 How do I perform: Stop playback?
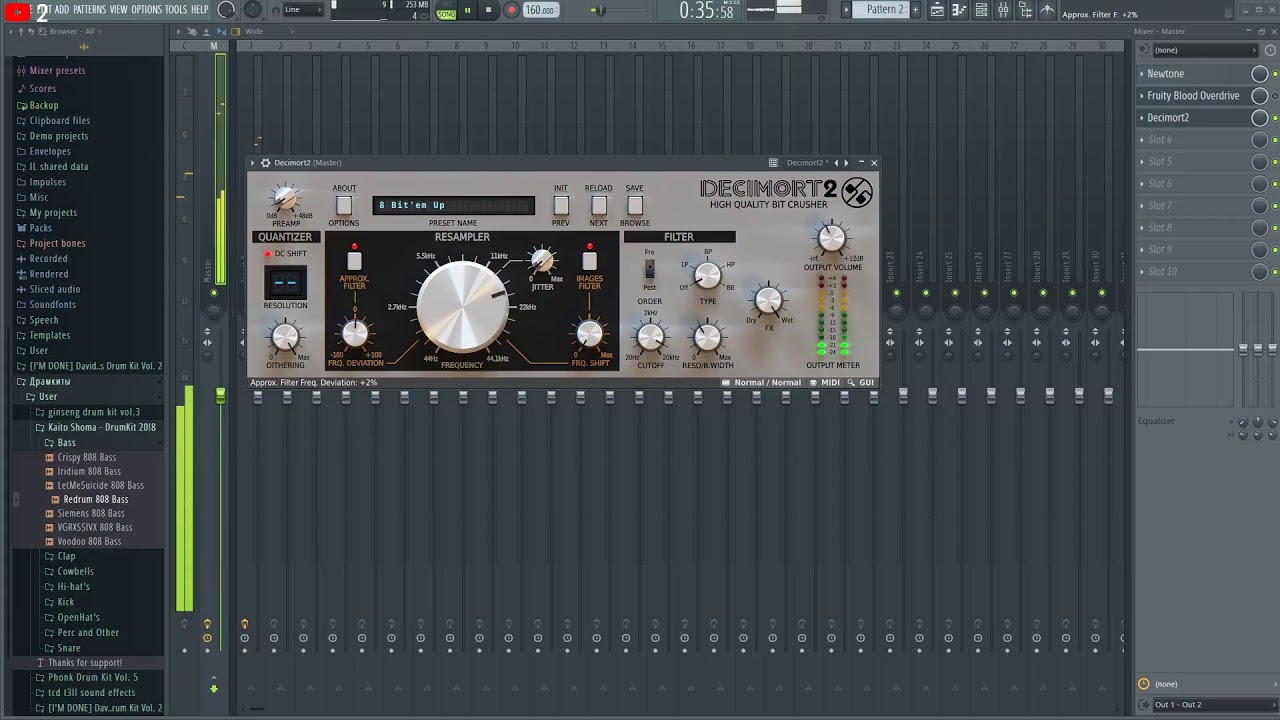point(489,10)
